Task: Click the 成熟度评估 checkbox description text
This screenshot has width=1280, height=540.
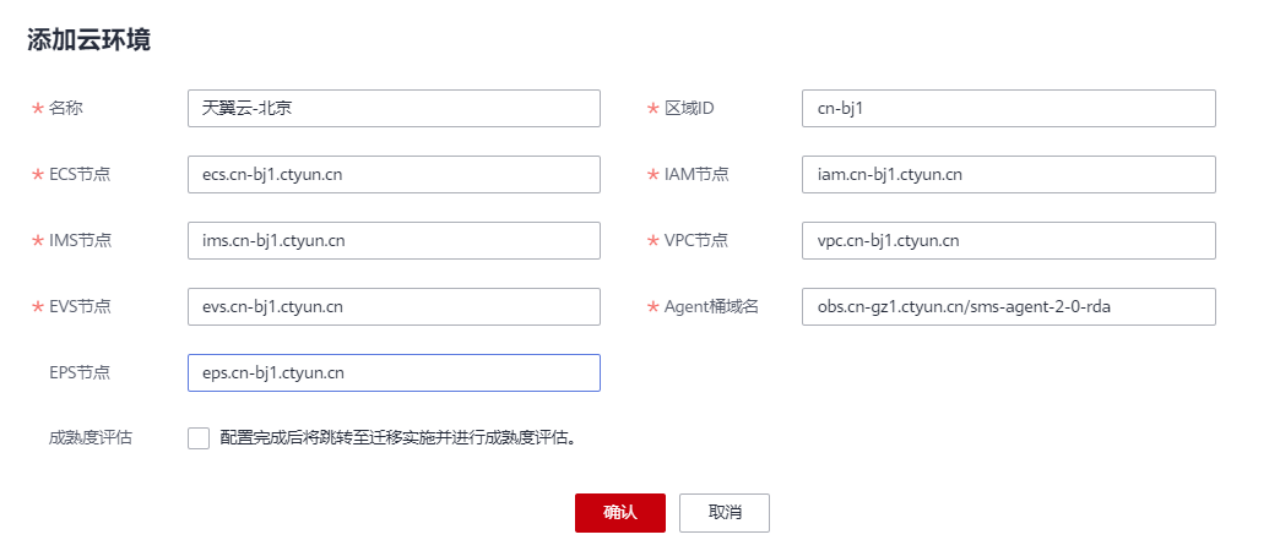Action: pyautogui.click(x=400, y=438)
